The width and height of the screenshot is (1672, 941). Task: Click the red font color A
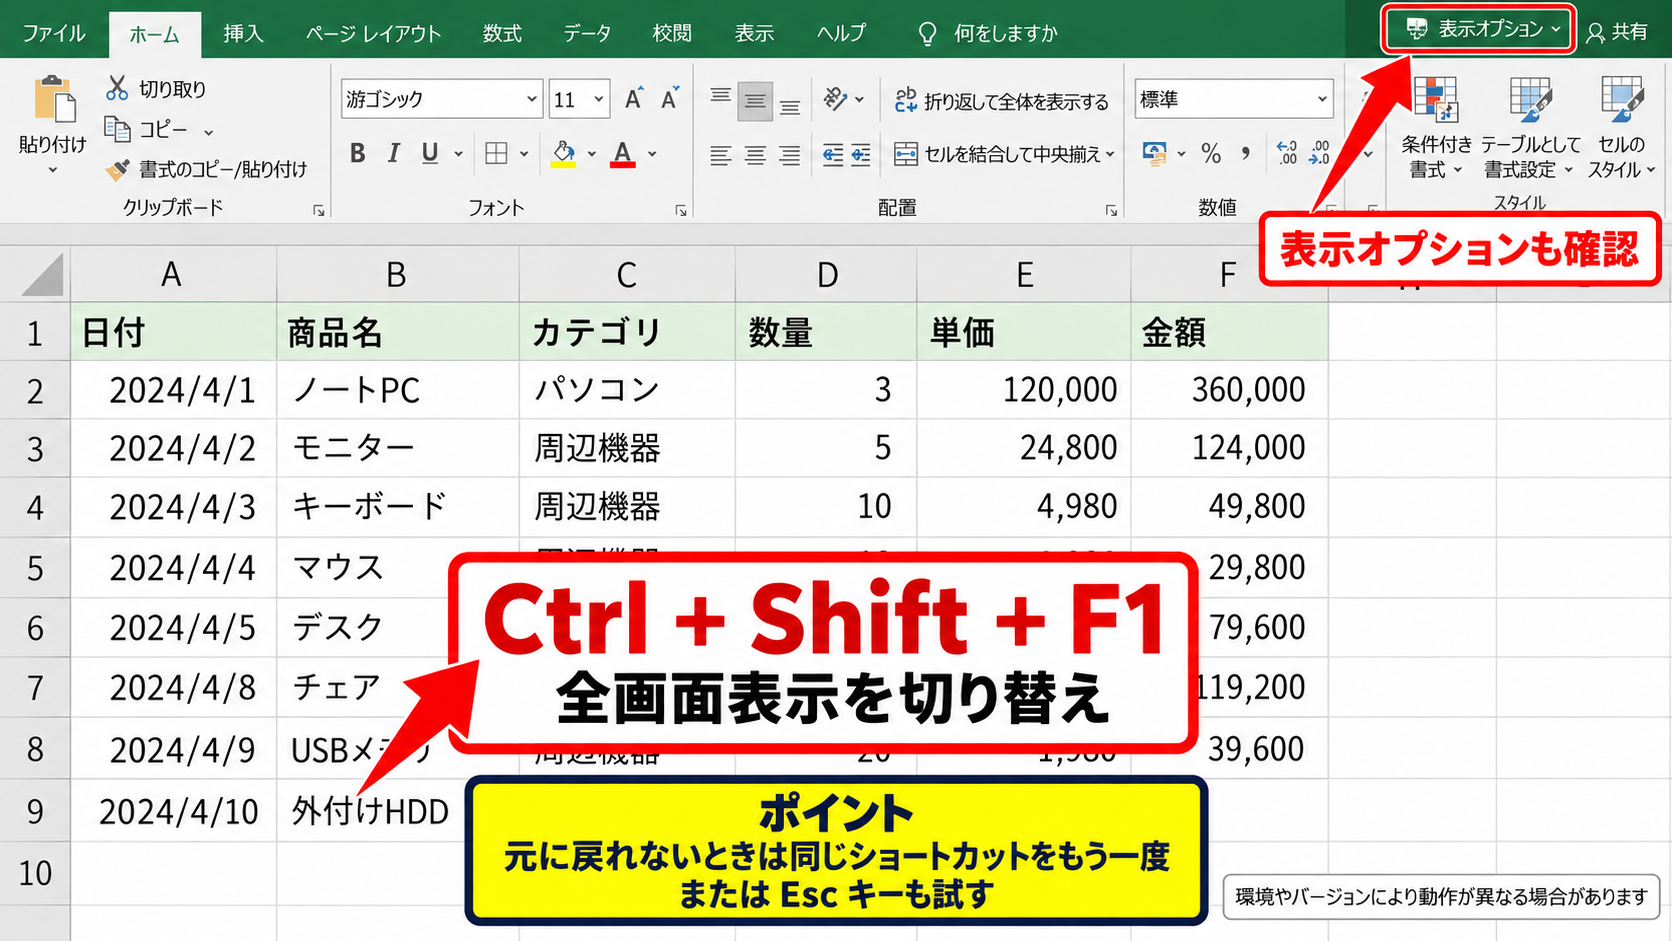pyautogui.click(x=623, y=153)
